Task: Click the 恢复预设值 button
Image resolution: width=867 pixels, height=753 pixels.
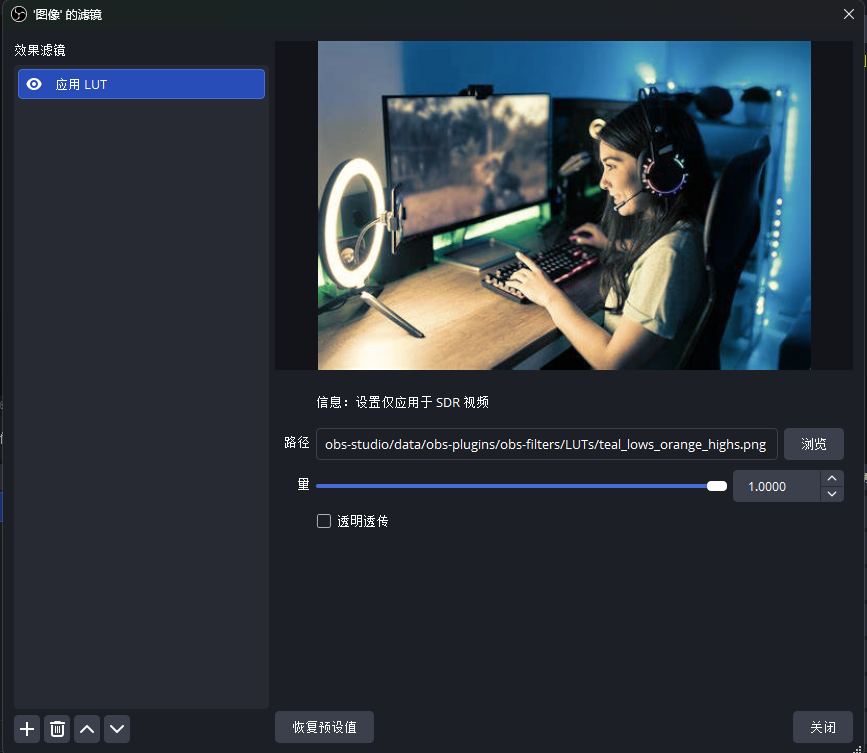Action: 324,727
